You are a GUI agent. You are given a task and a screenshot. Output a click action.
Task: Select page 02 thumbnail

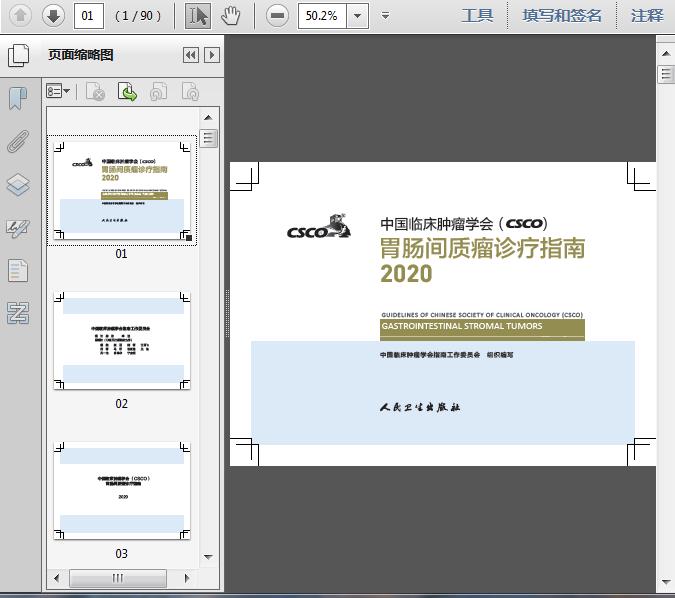[122, 341]
